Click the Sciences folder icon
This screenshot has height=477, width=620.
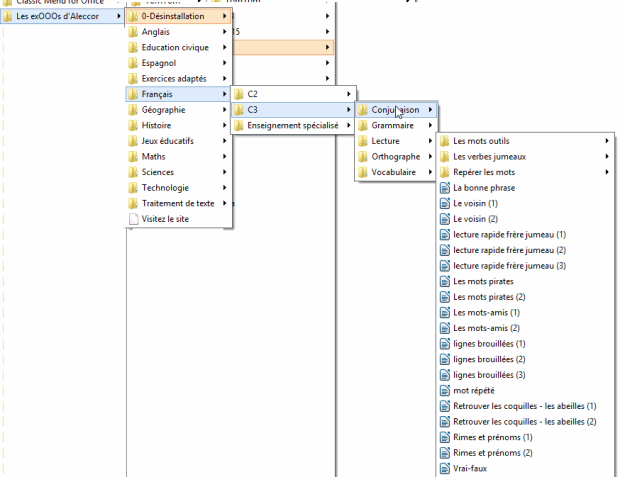(x=133, y=172)
